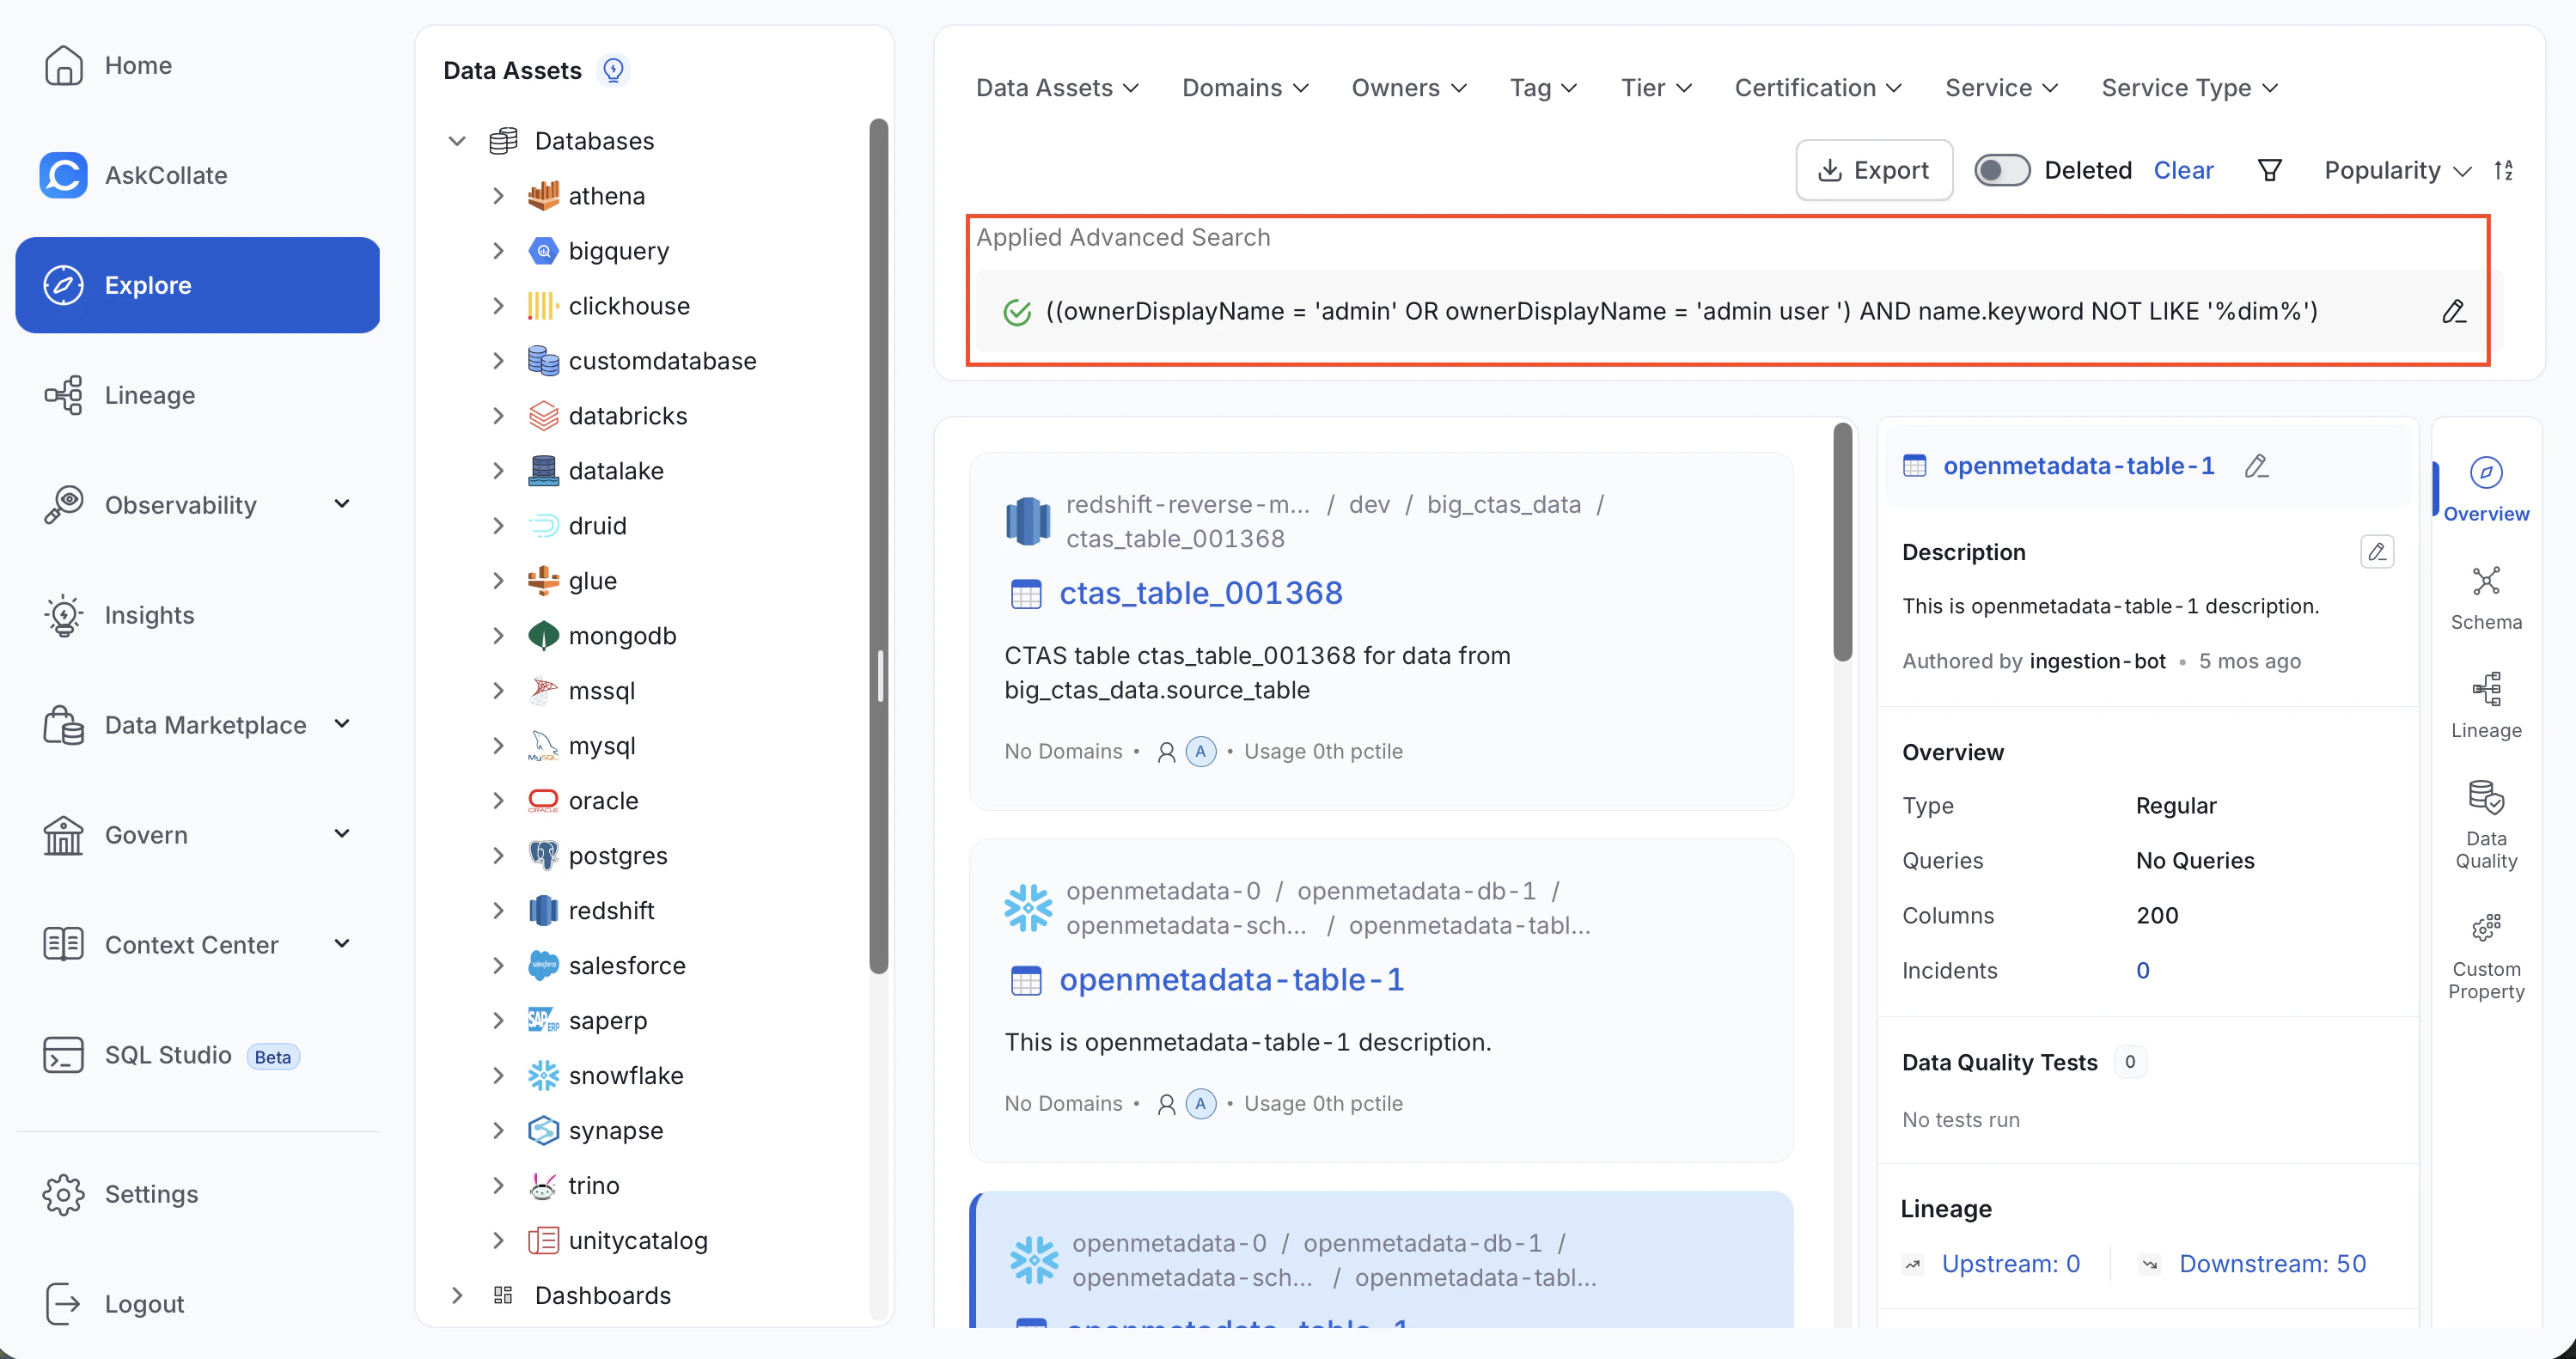Toggle sort order icon beside Popularity

2504,170
